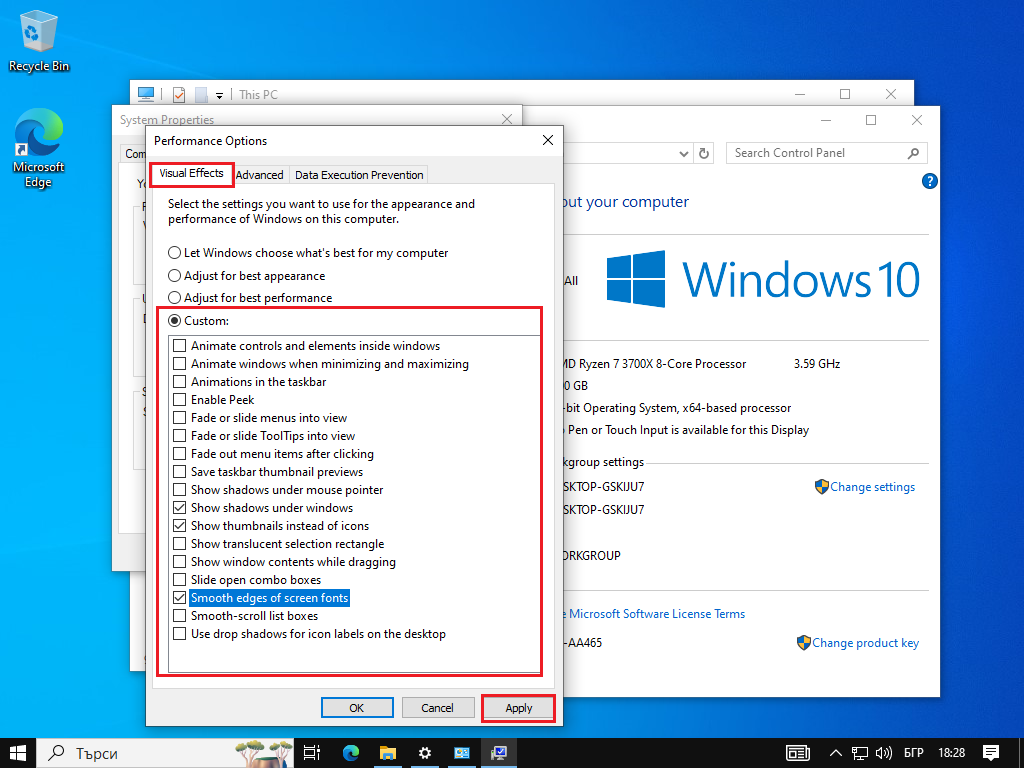Image resolution: width=1024 pixels, height=768 pixels.
Task: Click the БГР language indicator
Action: tap(913, 753)
